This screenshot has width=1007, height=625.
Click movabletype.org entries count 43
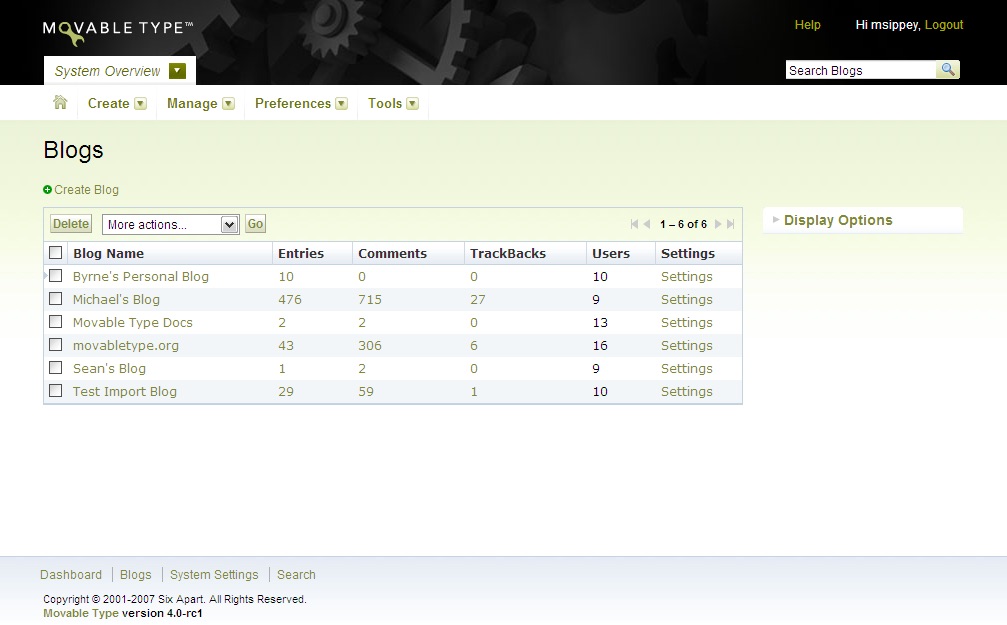pos(286,346)
